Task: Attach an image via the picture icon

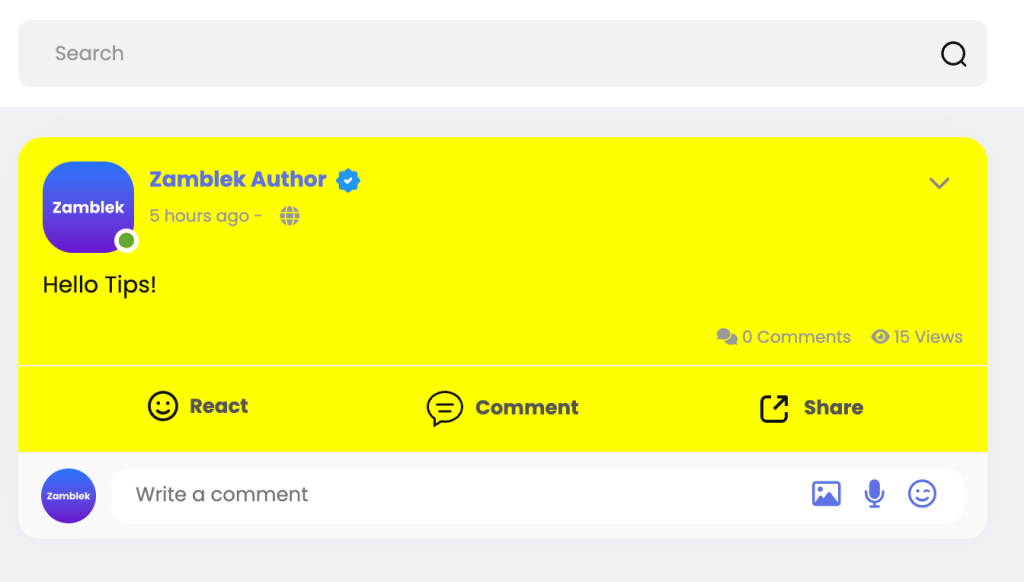Action: (826, 494)
